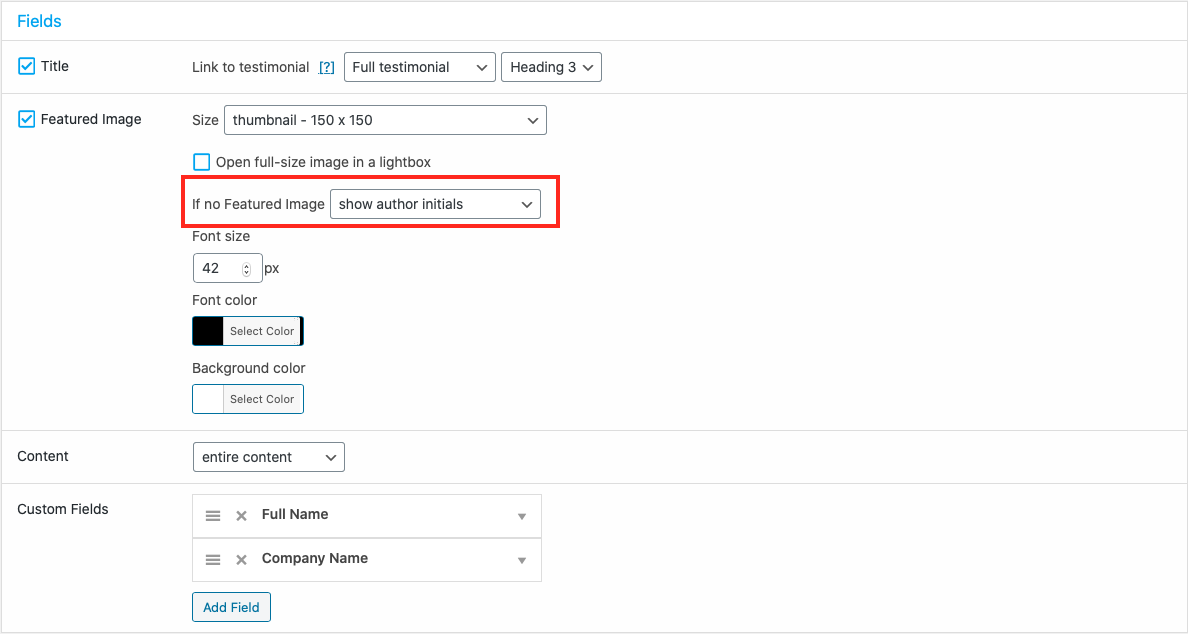
Task: Open the Full testimonial link dropdown
Action: point(419,67)
